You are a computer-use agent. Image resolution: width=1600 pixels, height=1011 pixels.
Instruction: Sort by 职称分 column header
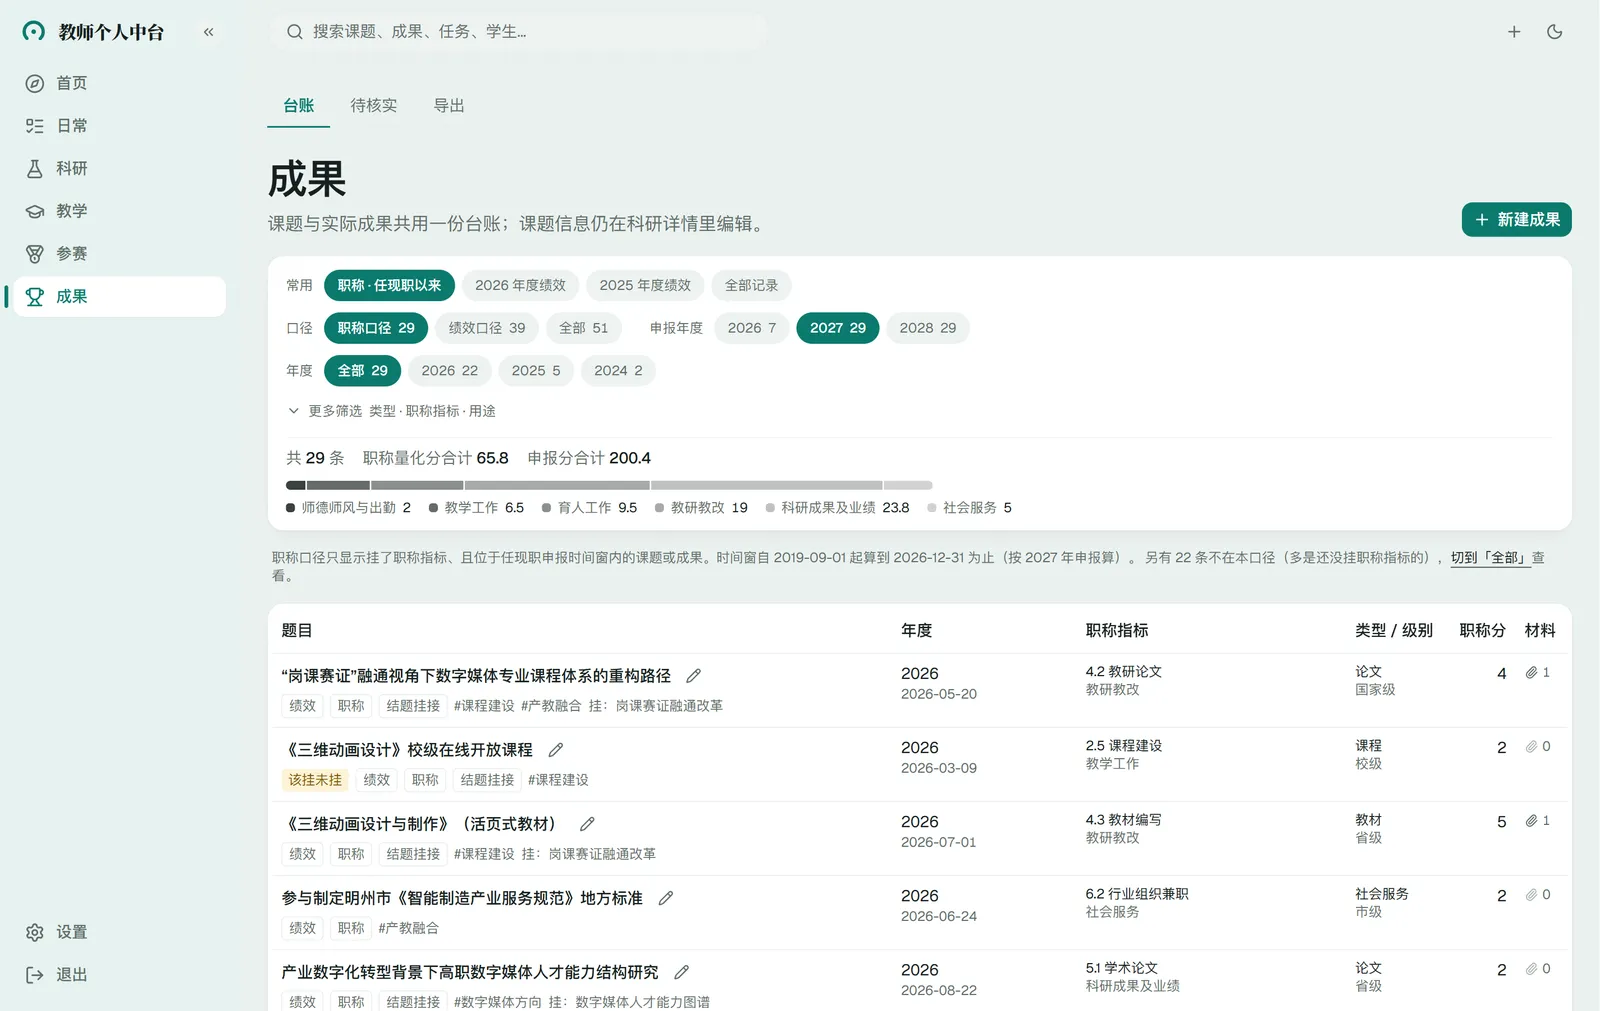[1482, 631]
